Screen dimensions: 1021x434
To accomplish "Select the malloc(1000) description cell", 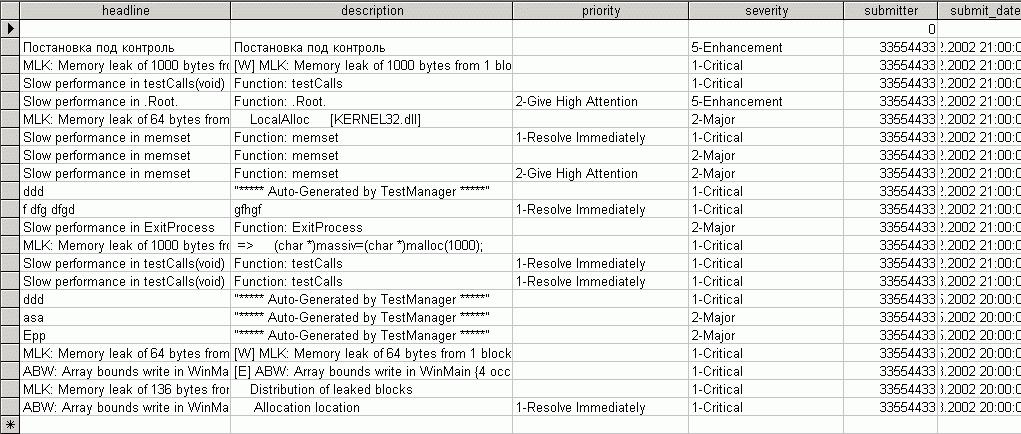I will tap(371, 245).
